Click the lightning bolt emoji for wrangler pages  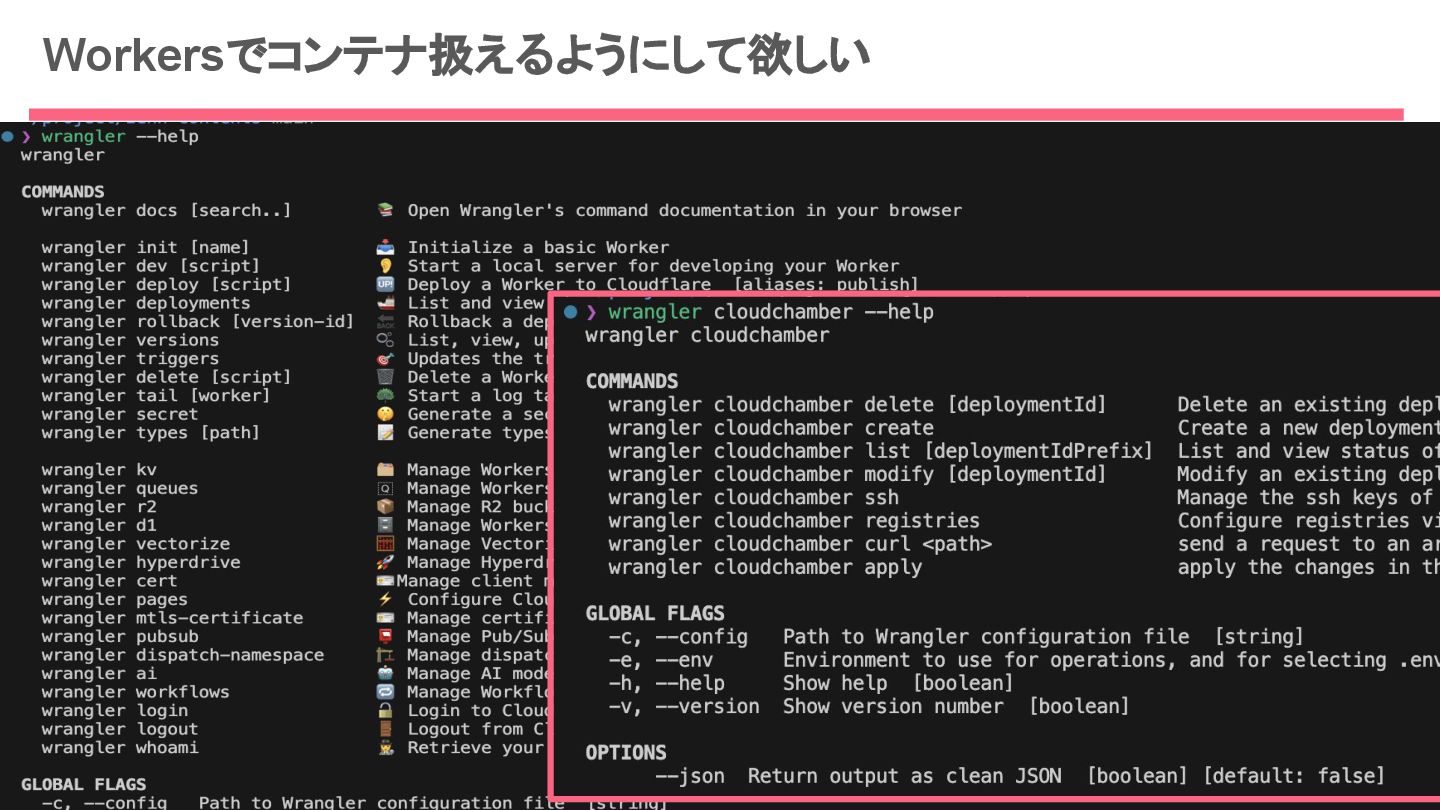(385, 600)
